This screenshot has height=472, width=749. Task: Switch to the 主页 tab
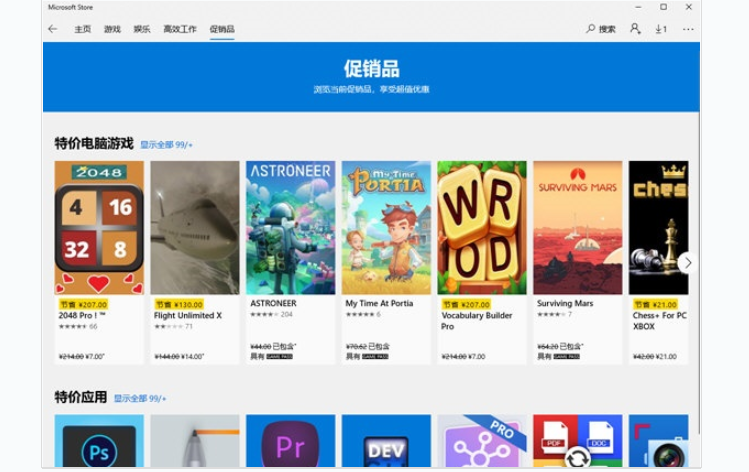pos(82,29)
